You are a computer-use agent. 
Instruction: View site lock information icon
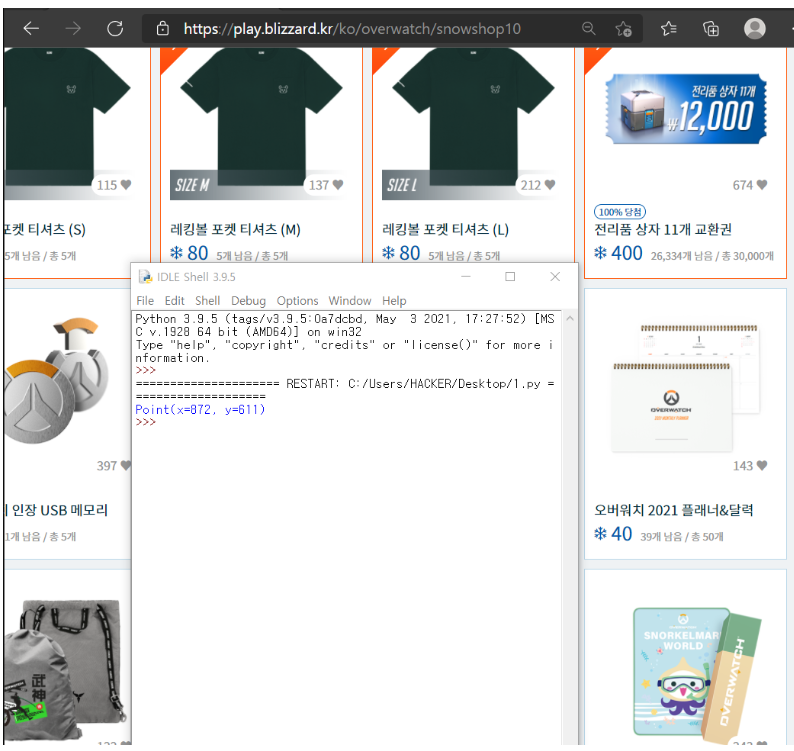click(163, 28)
